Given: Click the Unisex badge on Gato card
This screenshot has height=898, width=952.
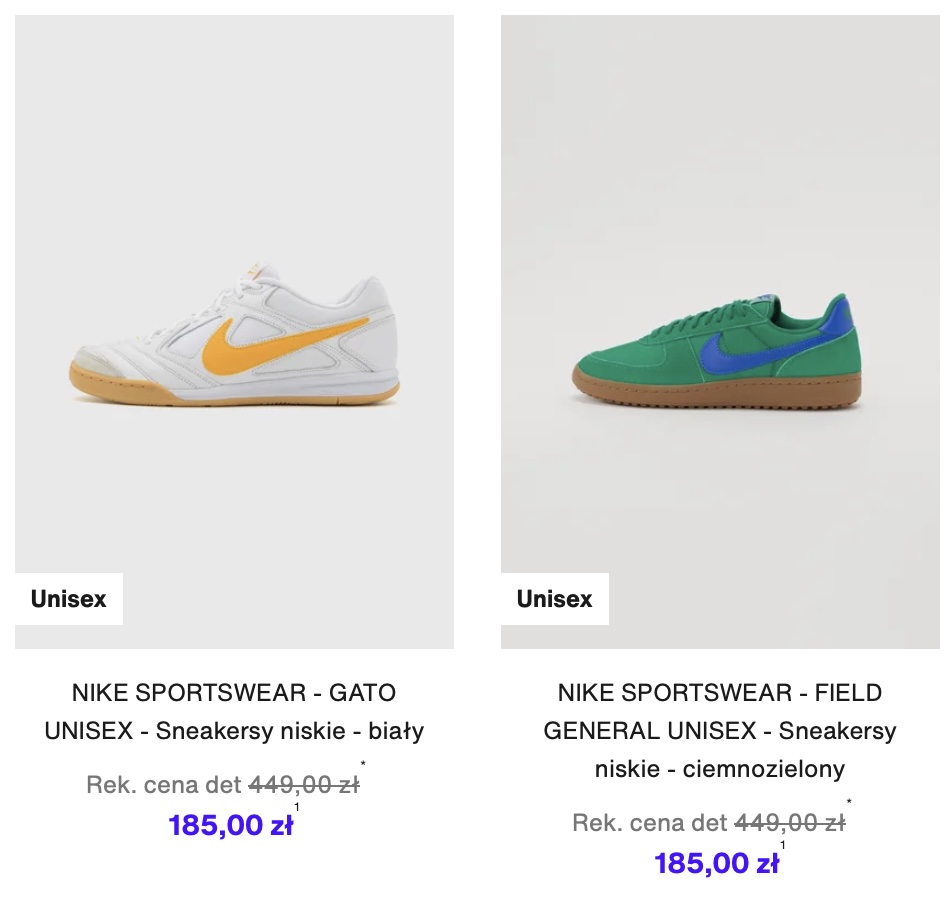Looking at the screenshot, I should [x=69, y=599].
